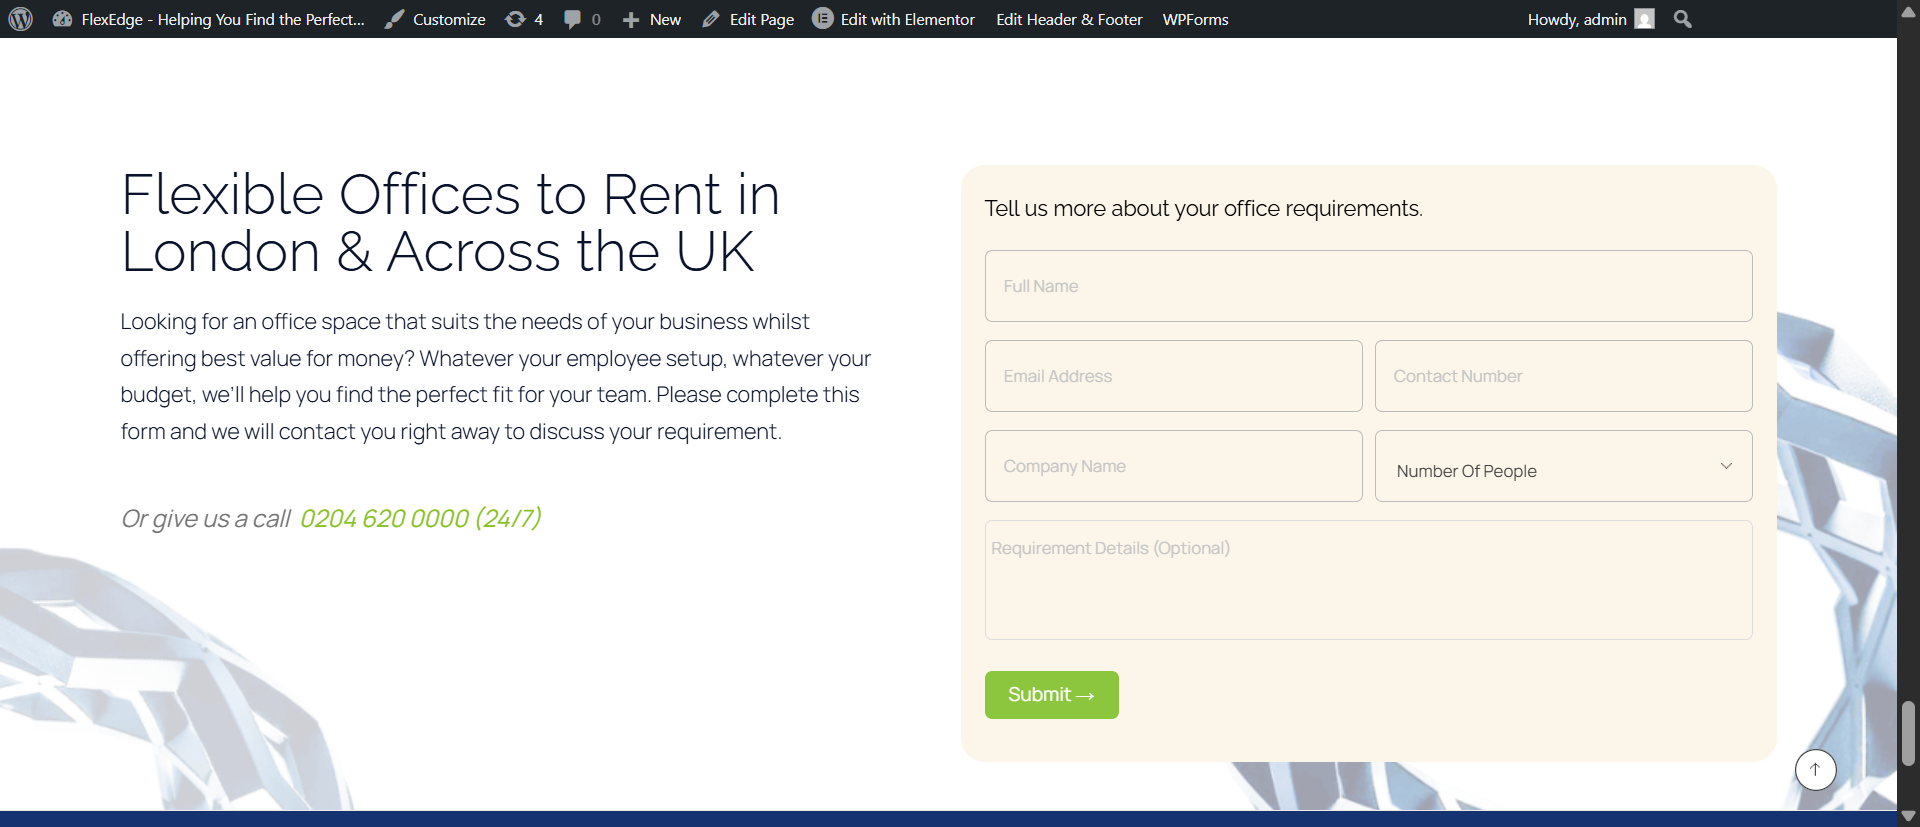The width and height of the screenshot is (1920, 827).
Task: Open the FlexEdge site dashboard icon
Action: coord(62,19)
